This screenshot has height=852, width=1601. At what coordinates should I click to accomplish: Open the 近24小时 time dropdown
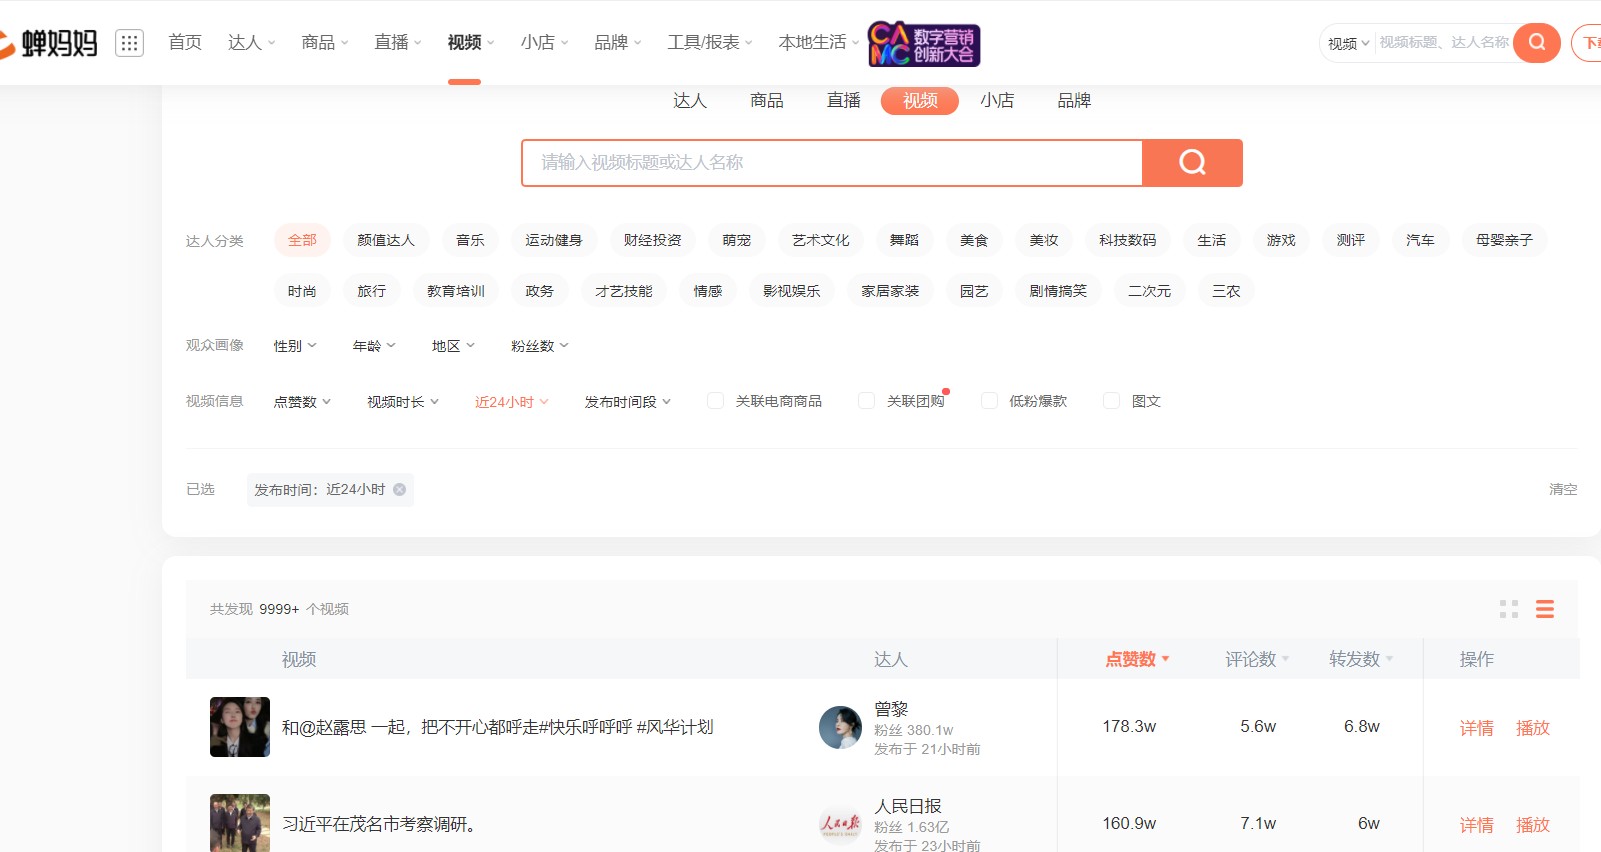[x=512, y=402]
